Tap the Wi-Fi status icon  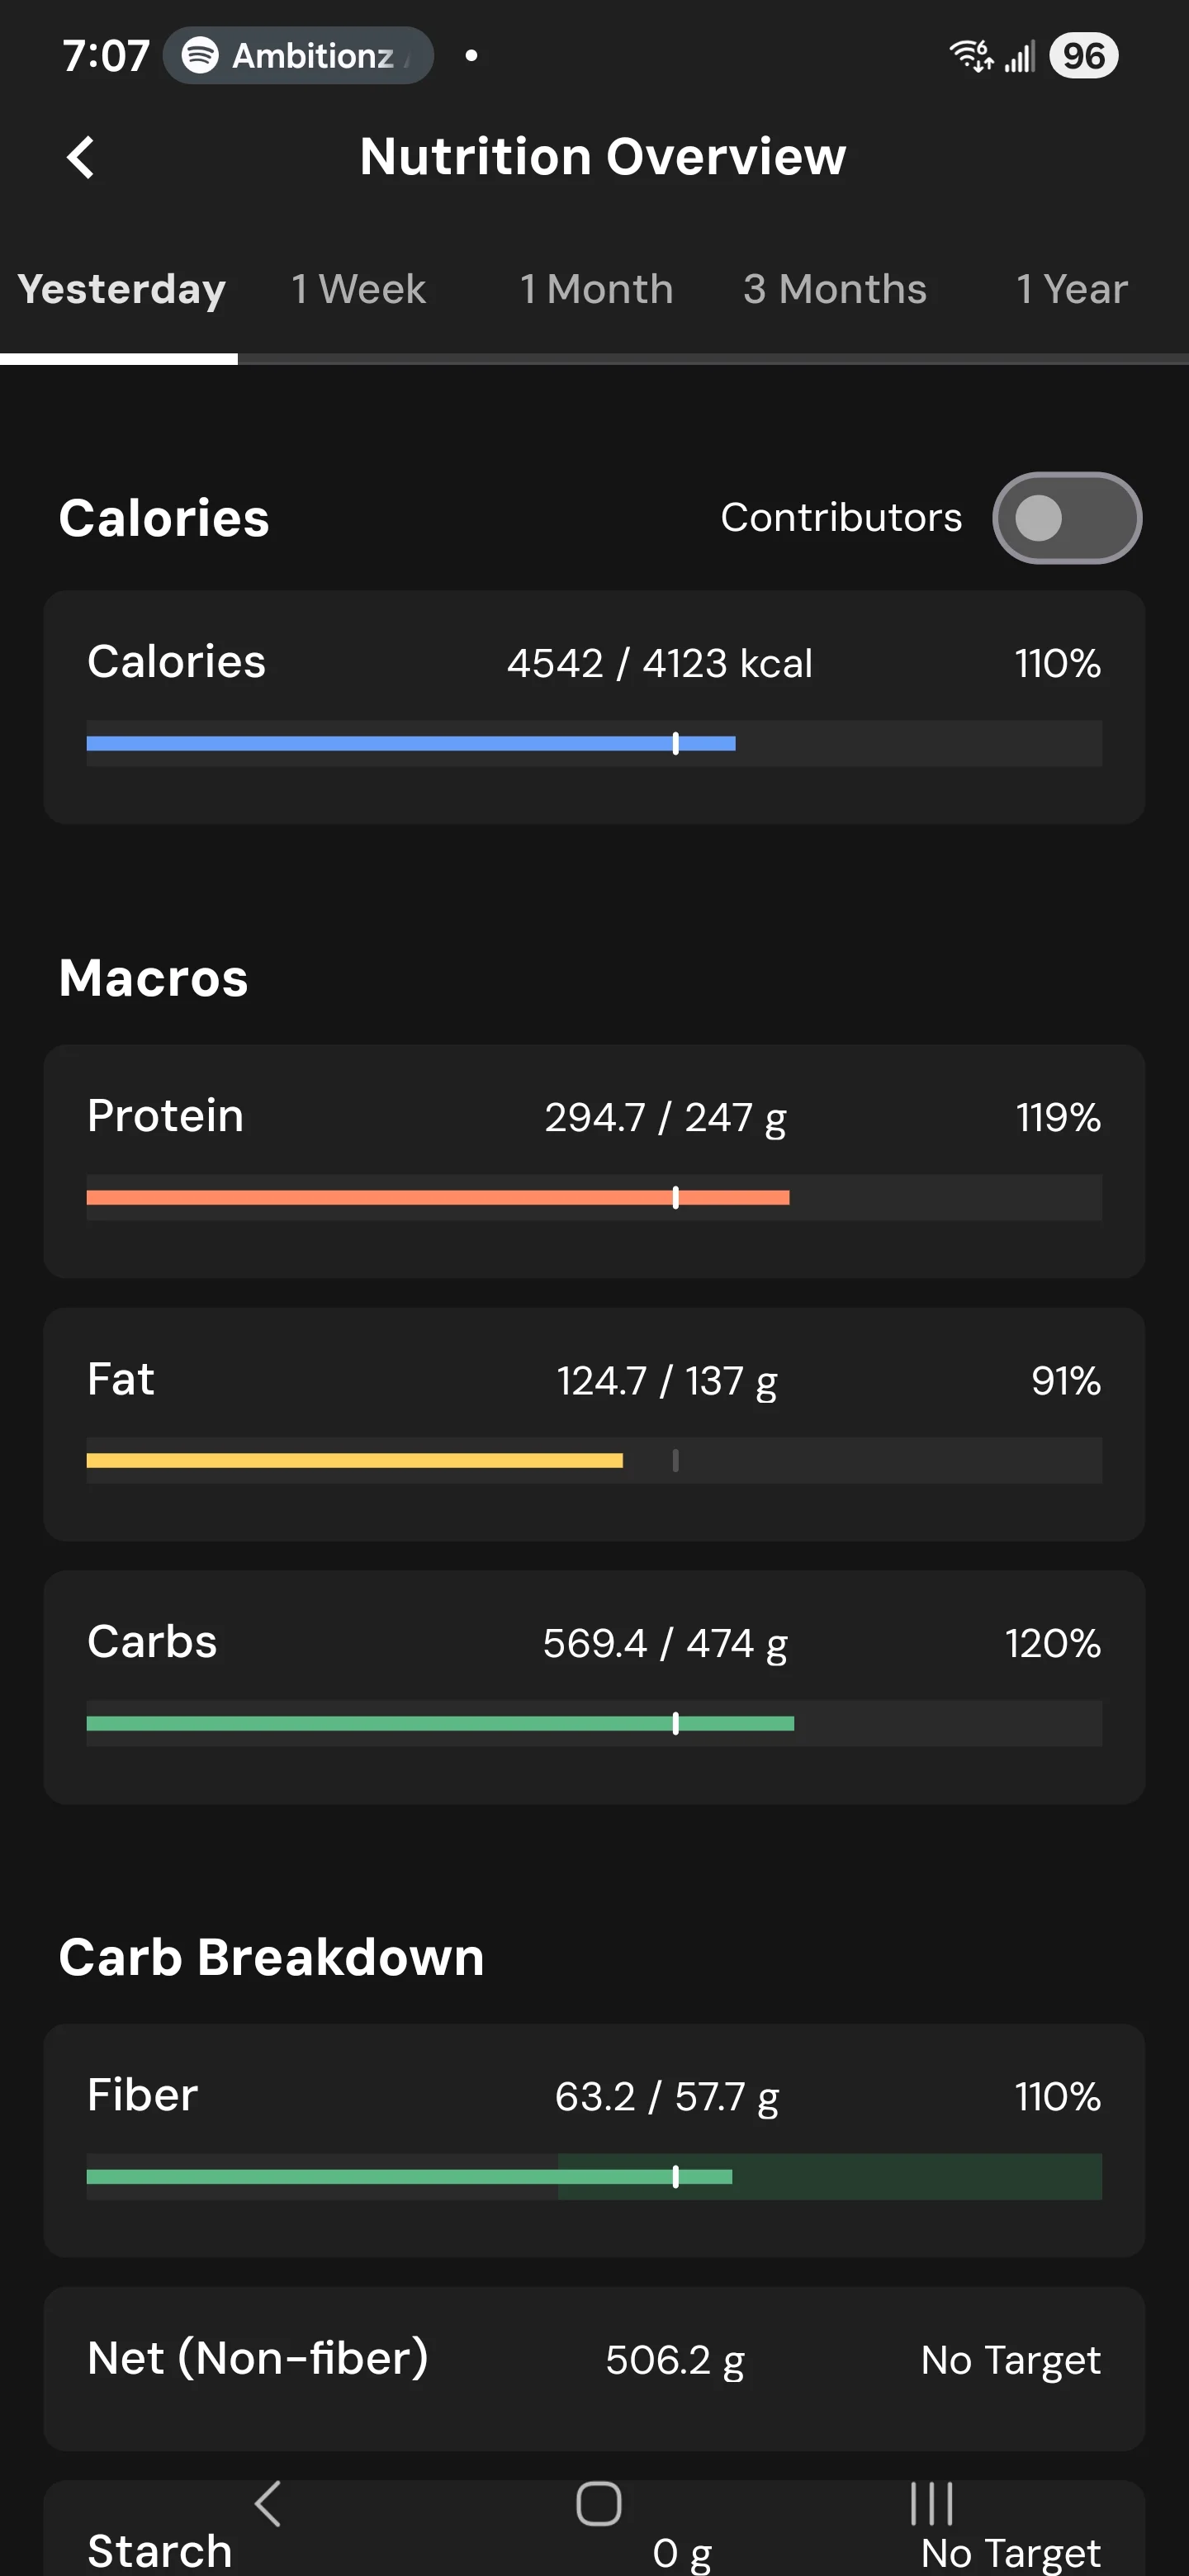[x=970, y=56]
